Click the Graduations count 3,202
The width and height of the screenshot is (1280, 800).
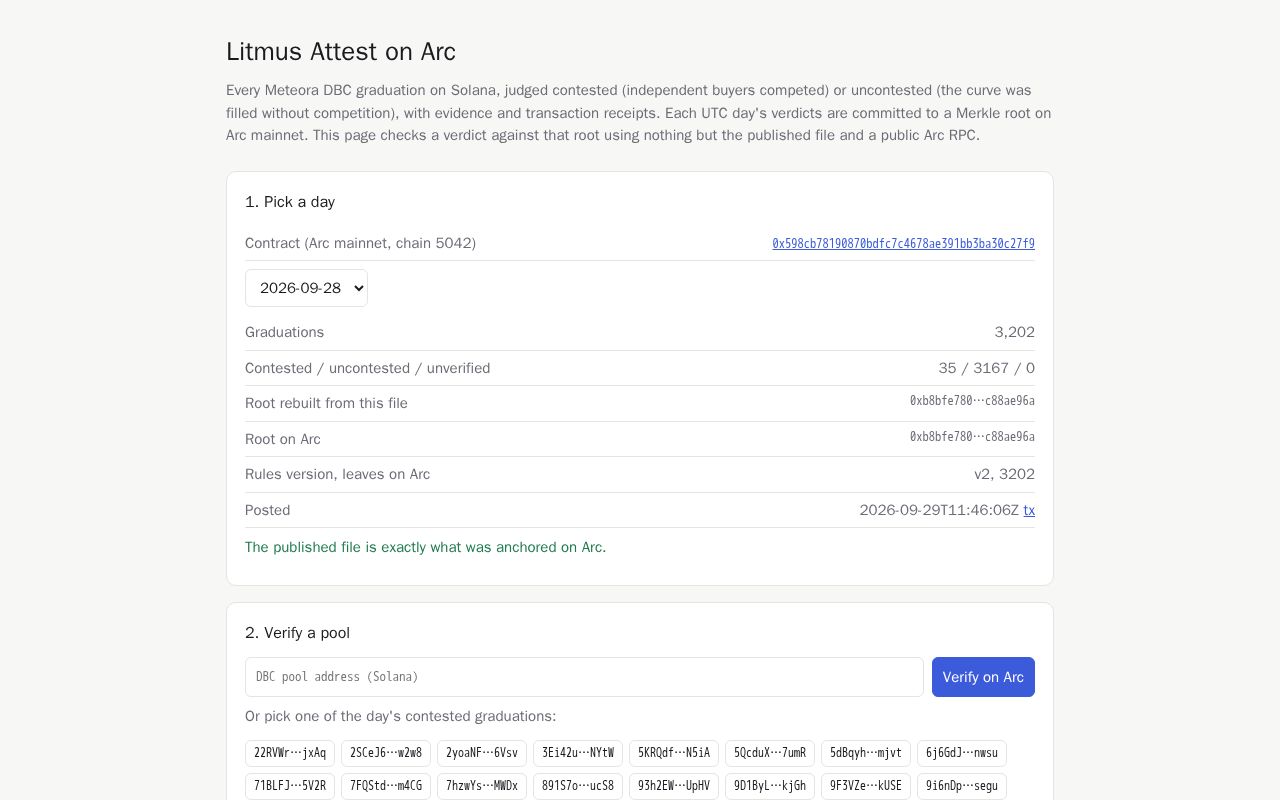coord(1014,332)
